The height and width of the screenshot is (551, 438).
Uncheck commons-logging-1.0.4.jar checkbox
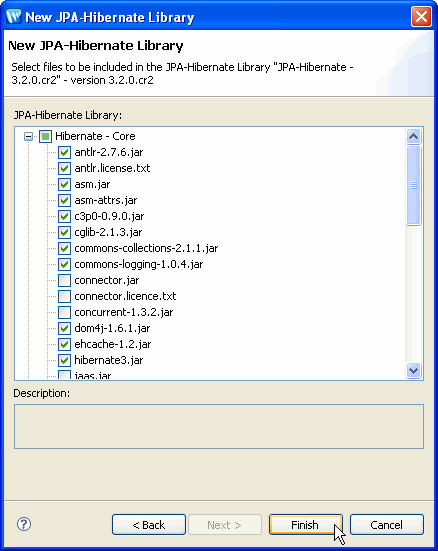pos(64,264)
